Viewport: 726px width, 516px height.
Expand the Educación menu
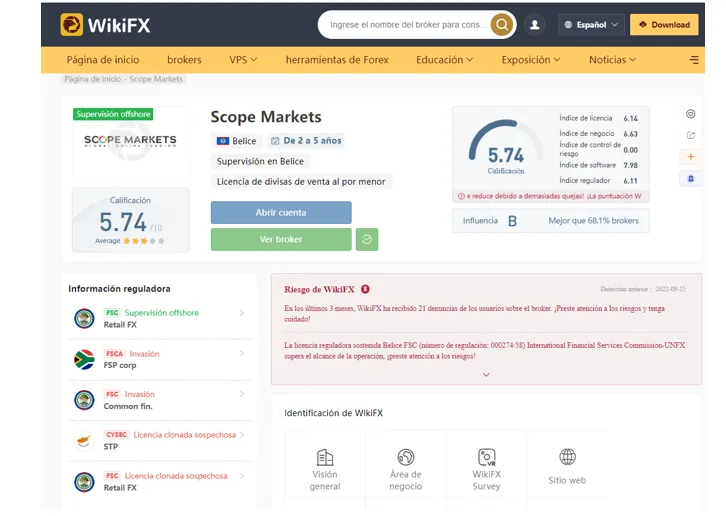[444, 60]
